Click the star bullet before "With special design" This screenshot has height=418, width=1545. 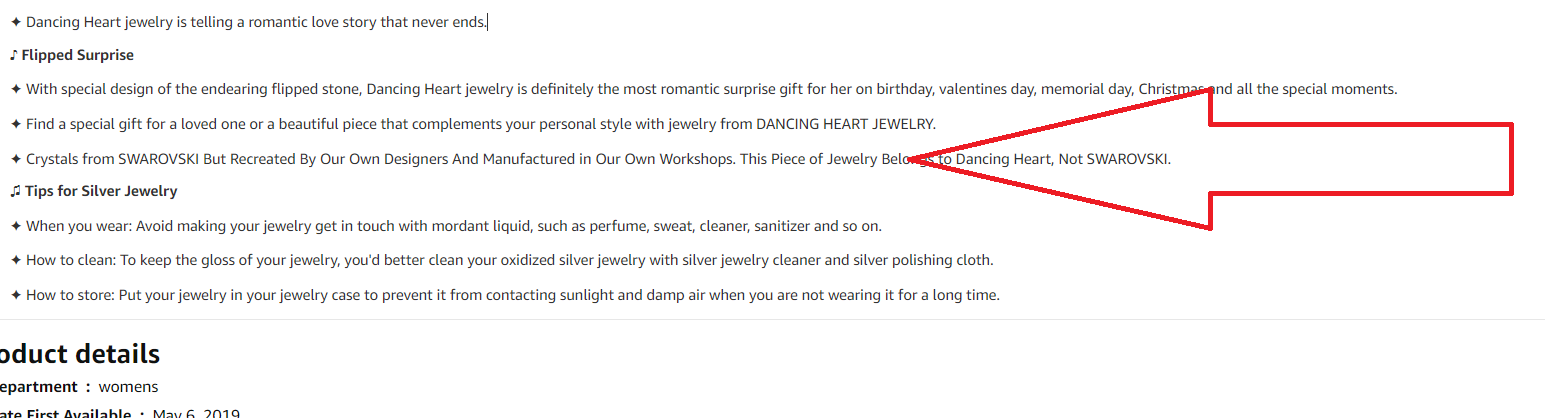click(x=15, y=89)
